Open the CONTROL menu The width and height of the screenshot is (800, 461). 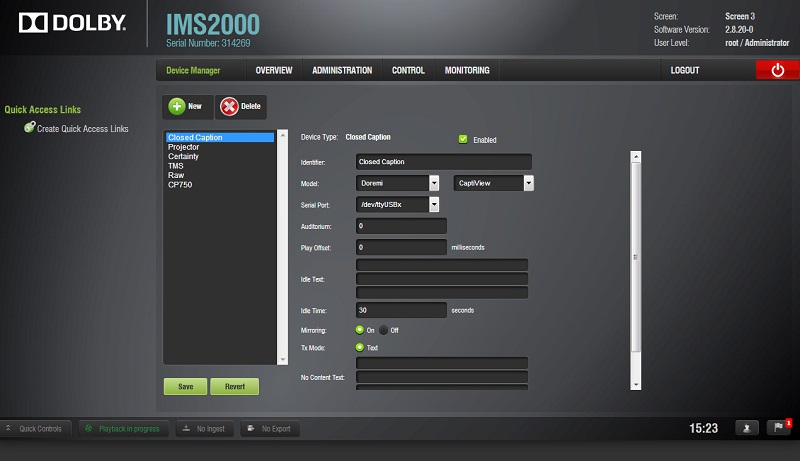[408, 70]
